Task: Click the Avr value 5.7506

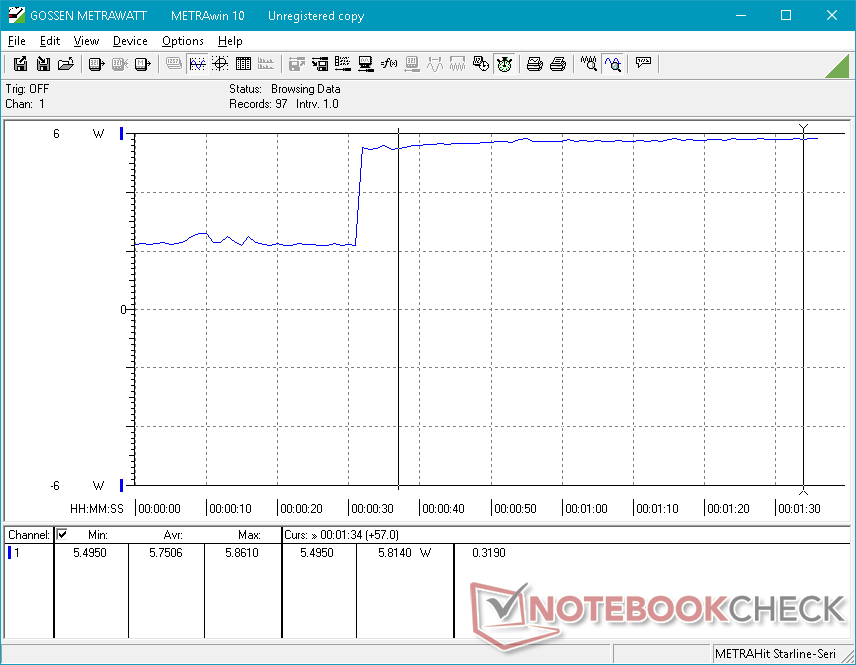Action: coord(165,553)
